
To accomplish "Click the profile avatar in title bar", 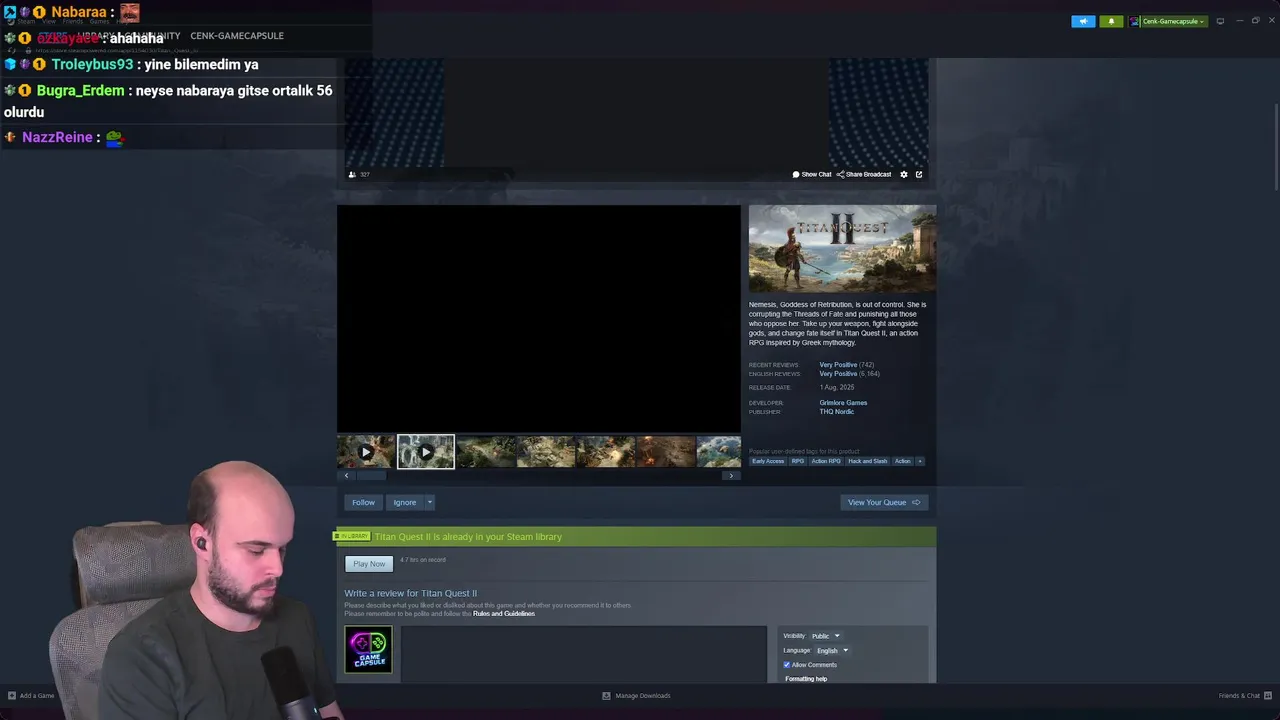I will tap(1135, 21).
